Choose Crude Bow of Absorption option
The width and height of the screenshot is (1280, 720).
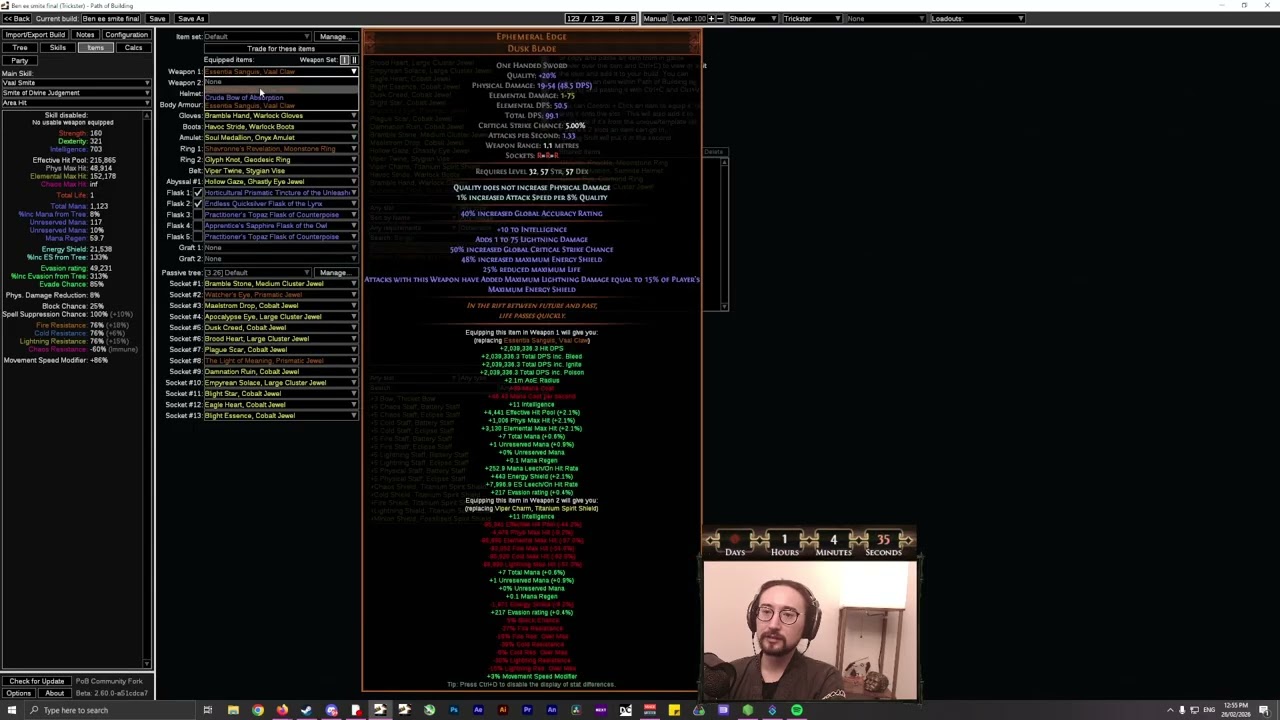[x=281, y=97]
